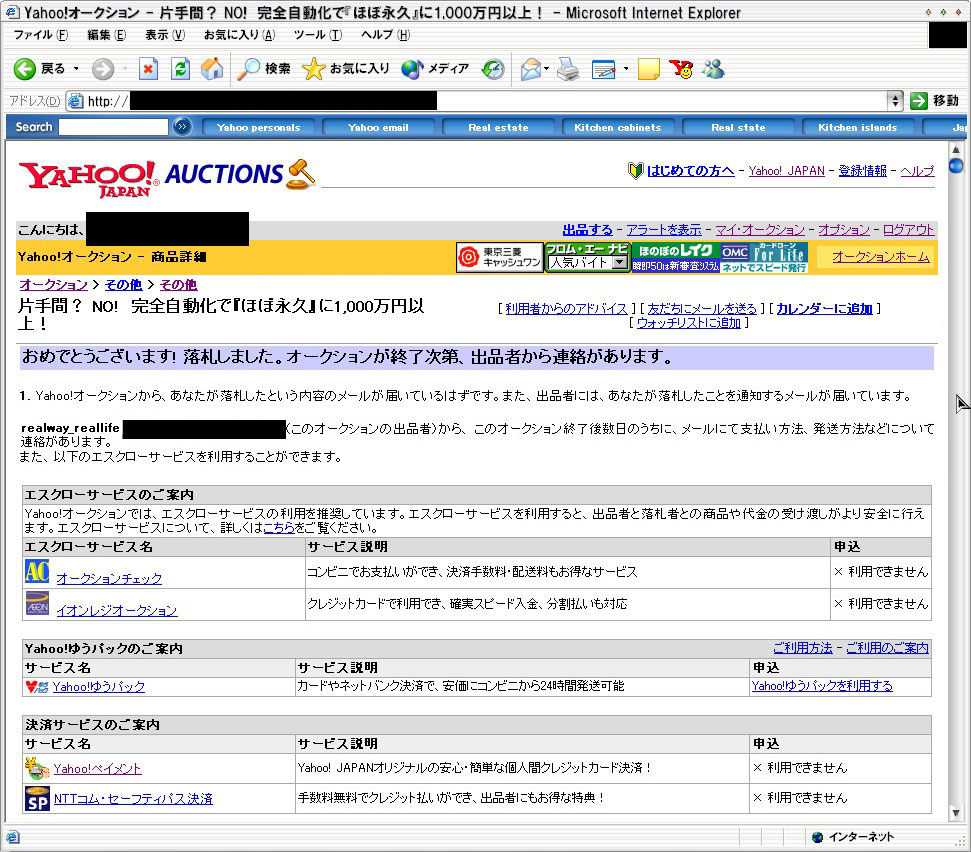Viewport: 971px width, 852px height.
Task: Open the ヘルプ(H) menu
Action: pos(385,35)
